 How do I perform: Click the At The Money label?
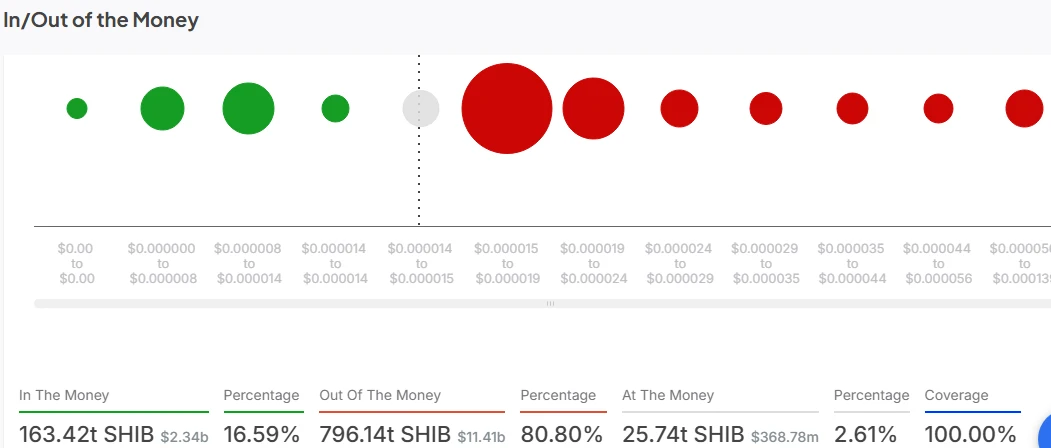tap(668, 395)
